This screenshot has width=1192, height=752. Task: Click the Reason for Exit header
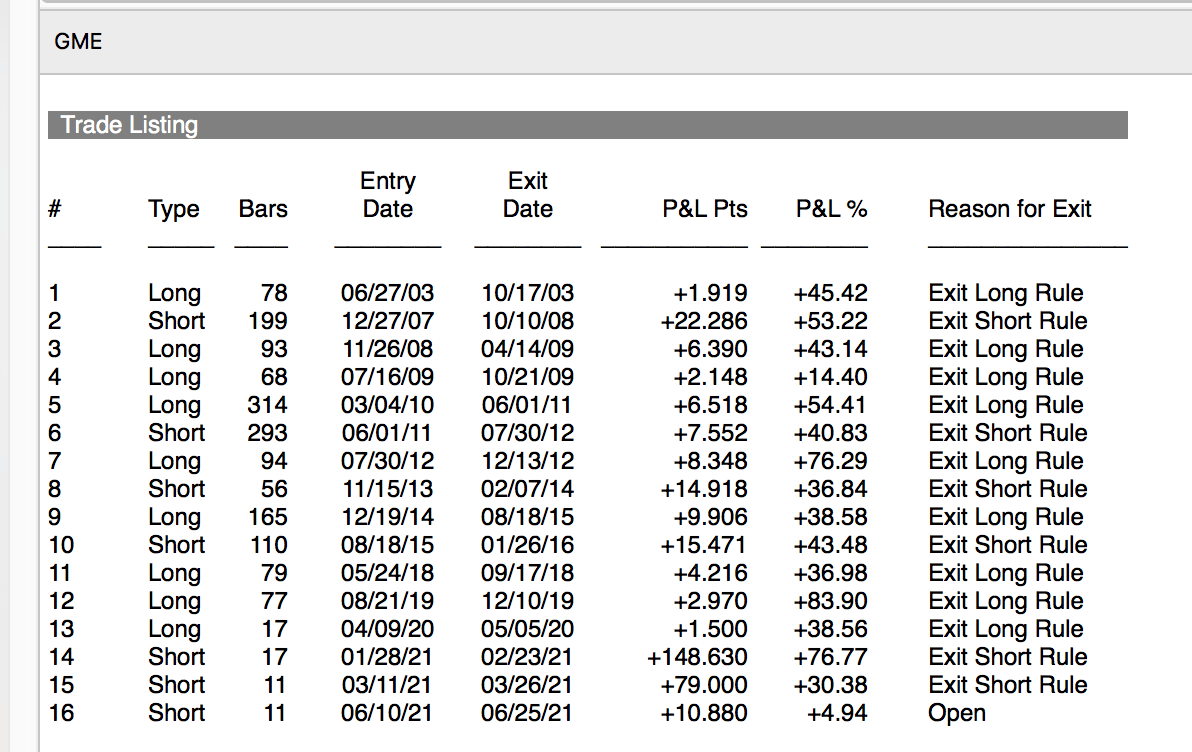[x=1010, y=209]
